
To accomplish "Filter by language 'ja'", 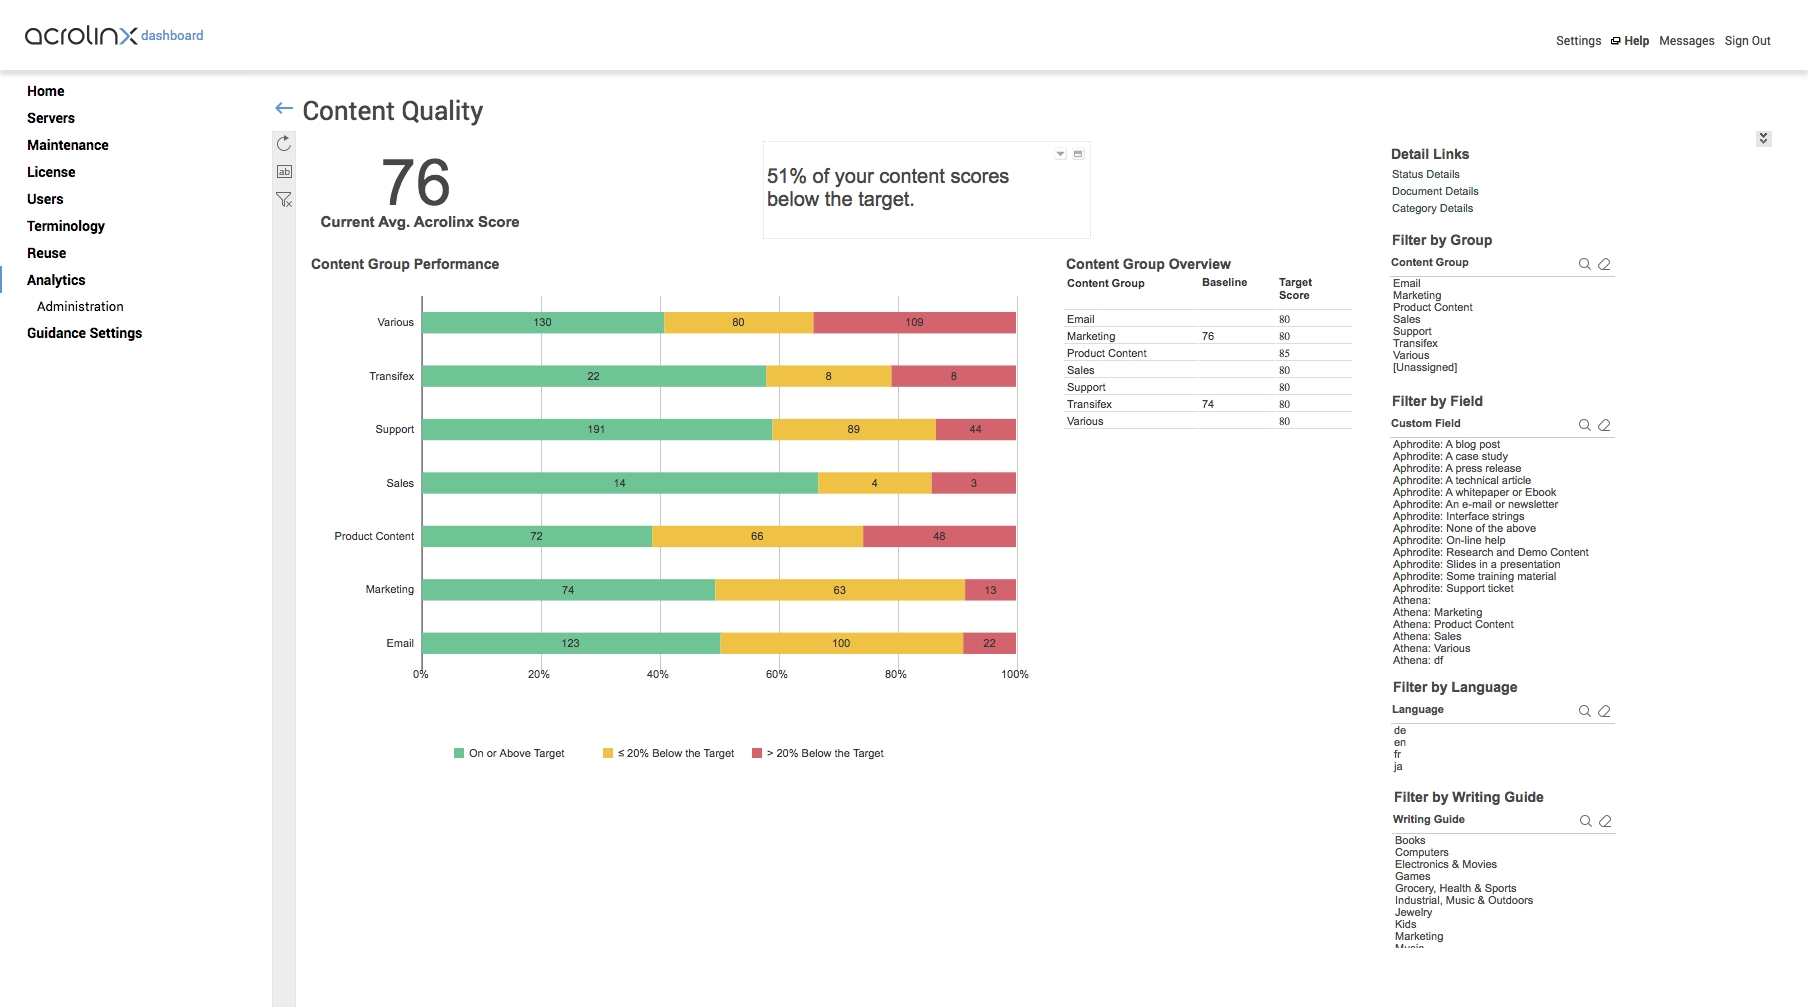I will (x=1398, y=766).
